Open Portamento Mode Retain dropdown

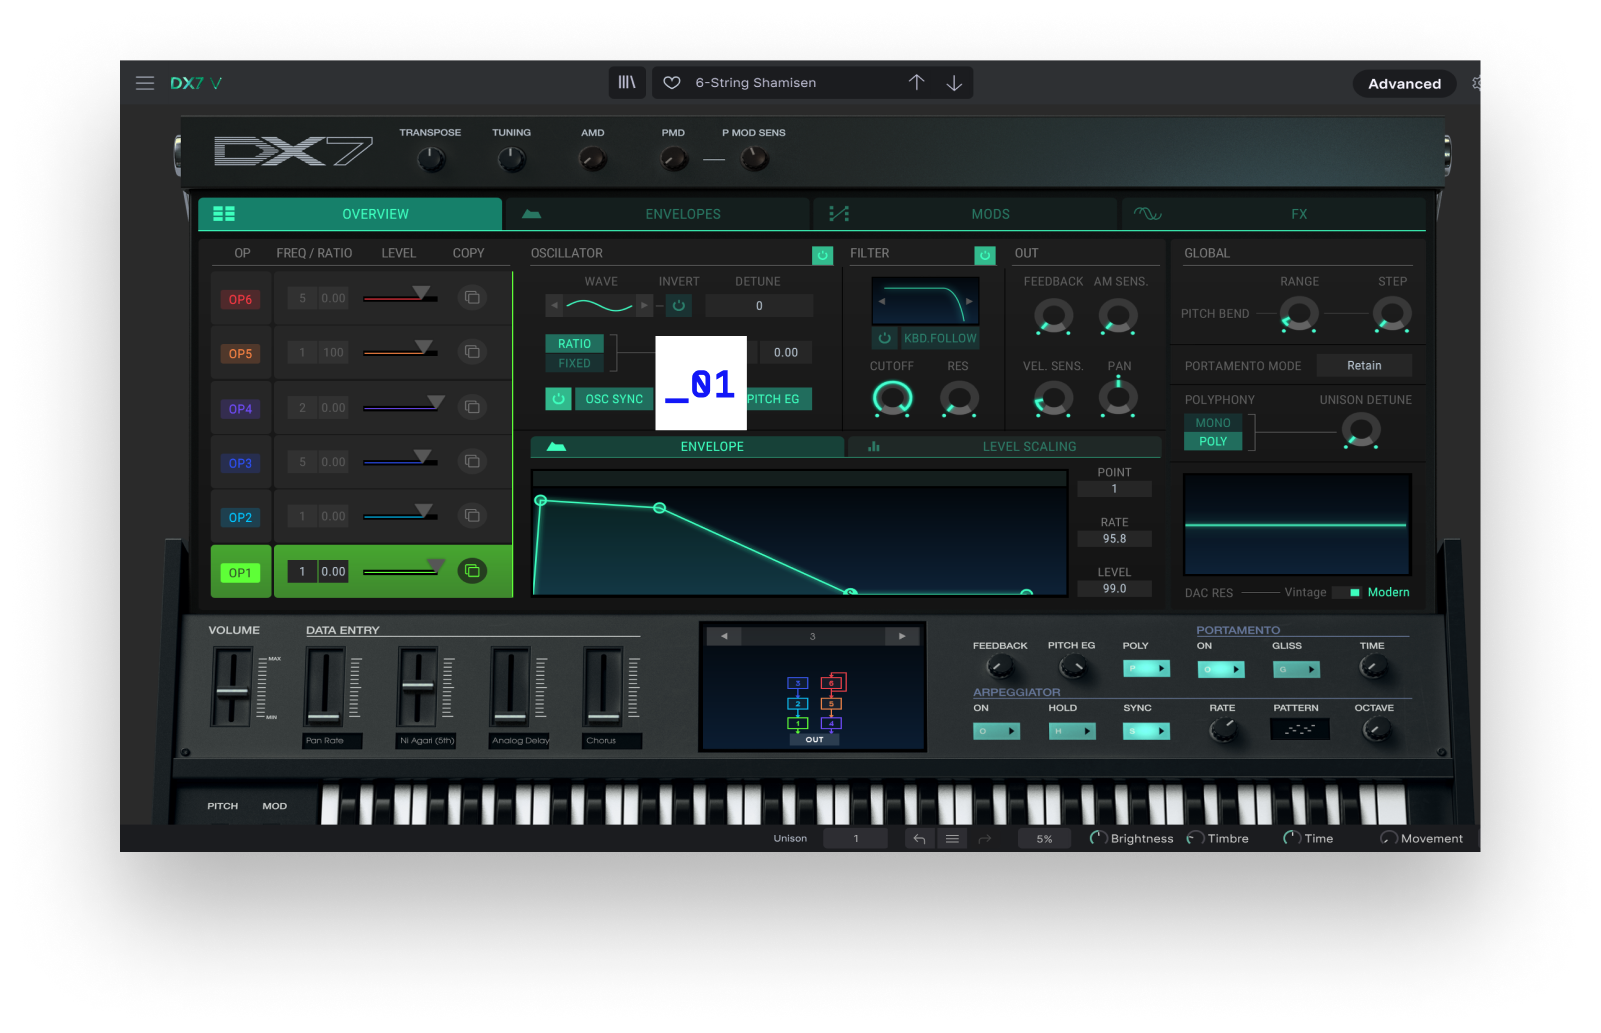click(1364, 366)
